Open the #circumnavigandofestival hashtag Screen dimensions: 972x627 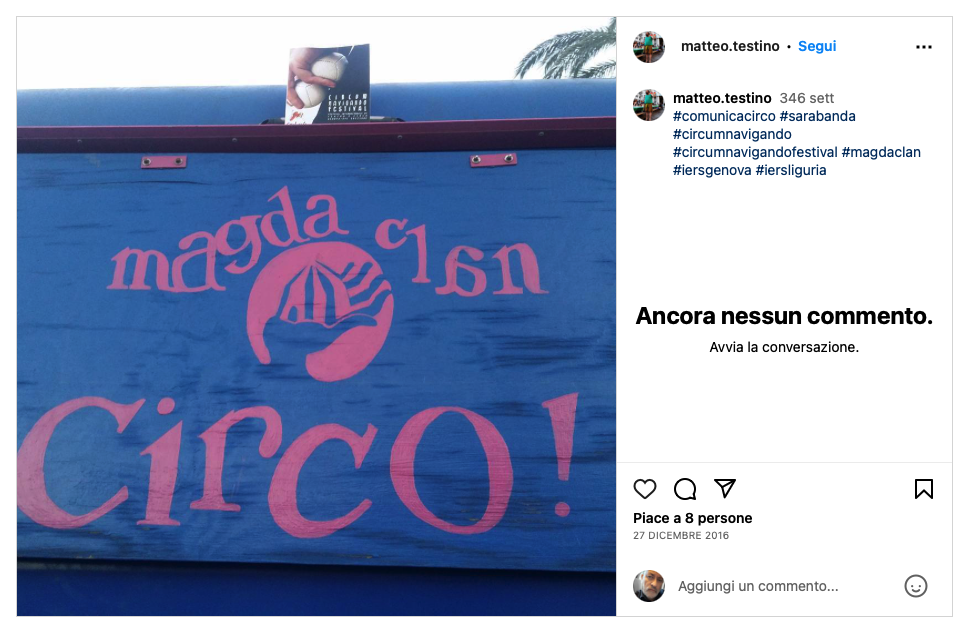click(755, 152)
